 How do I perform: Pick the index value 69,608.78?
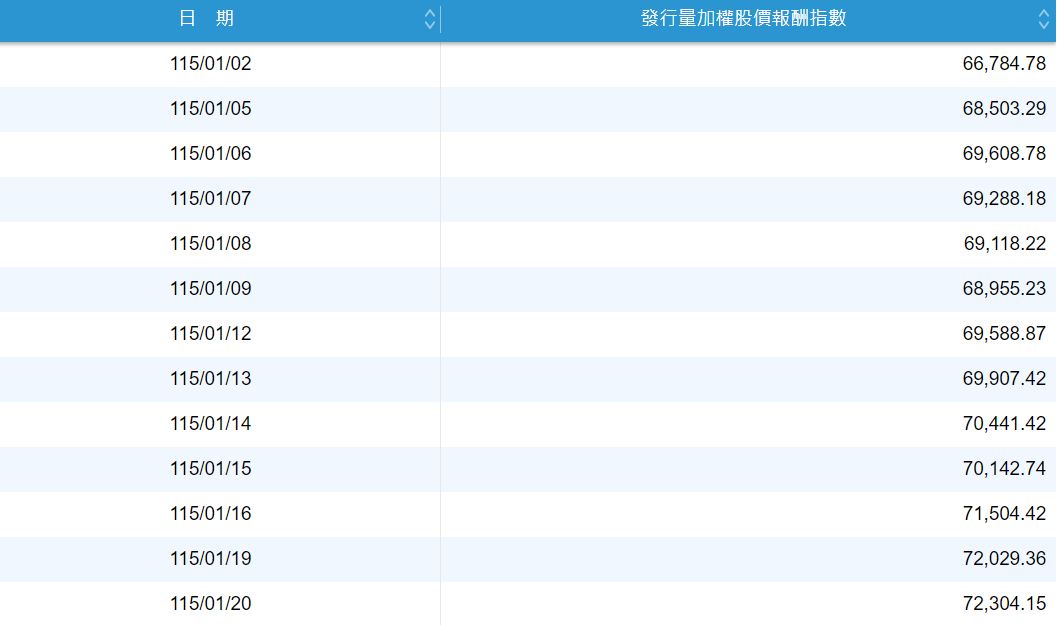click(1004, 154)
